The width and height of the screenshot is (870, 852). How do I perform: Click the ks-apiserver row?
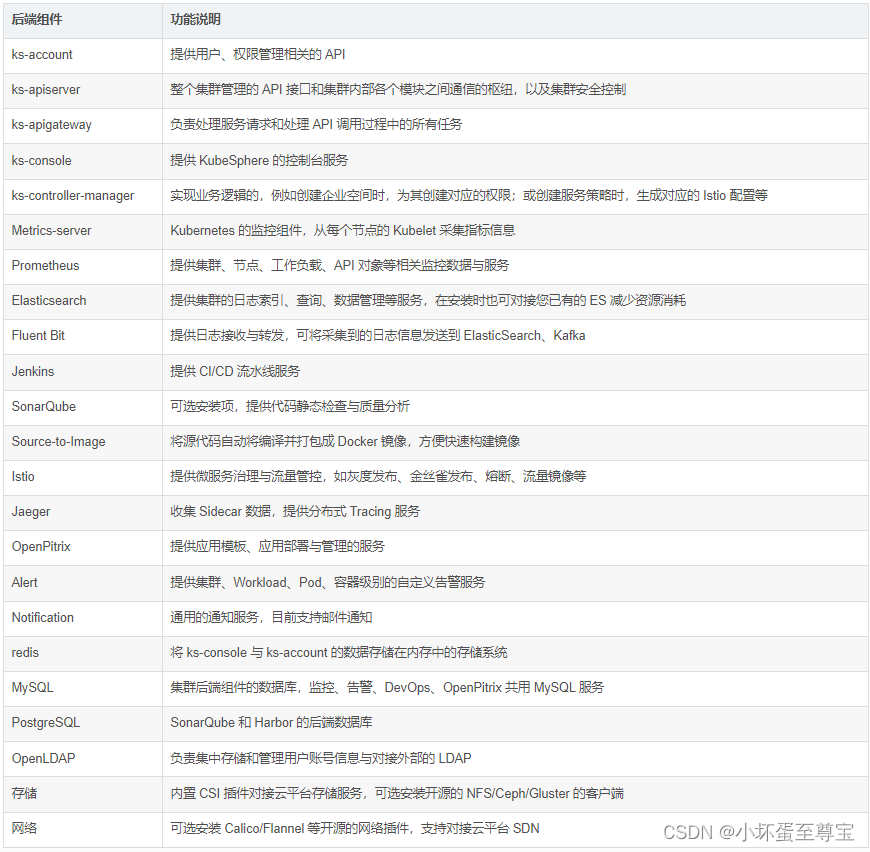[44, 90]
